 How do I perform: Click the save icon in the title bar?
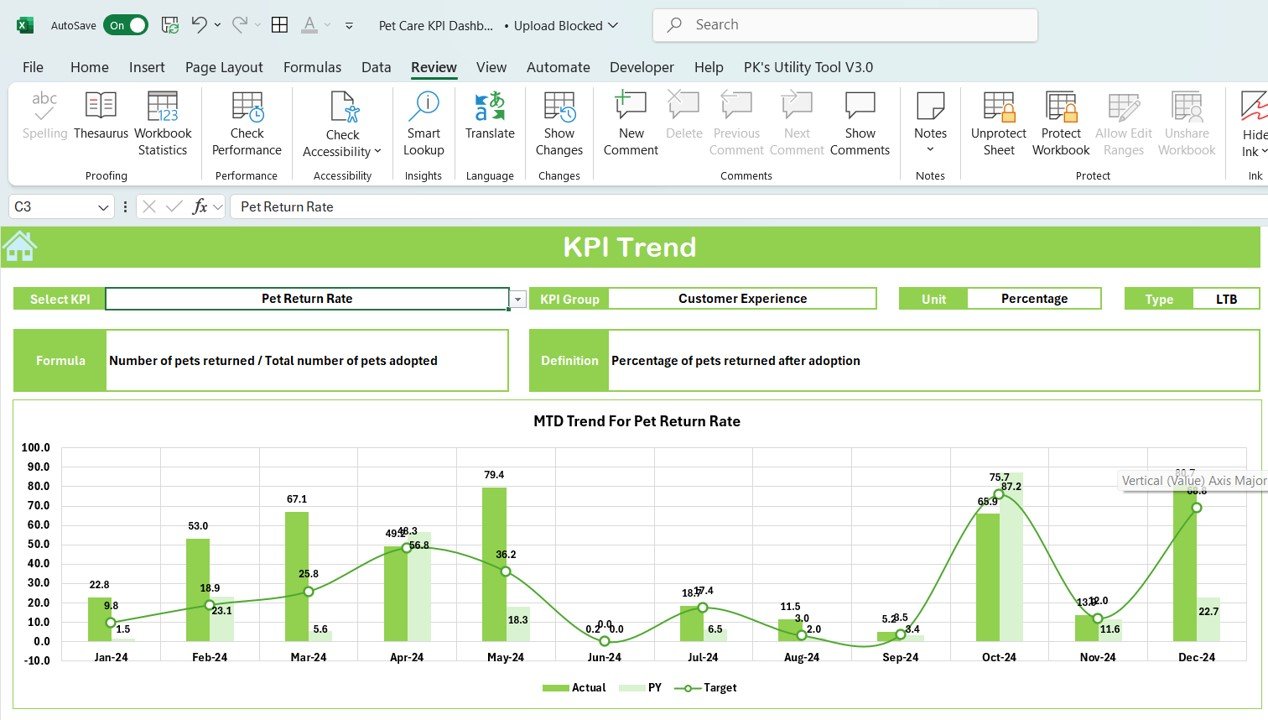click(x=170, y=25)
